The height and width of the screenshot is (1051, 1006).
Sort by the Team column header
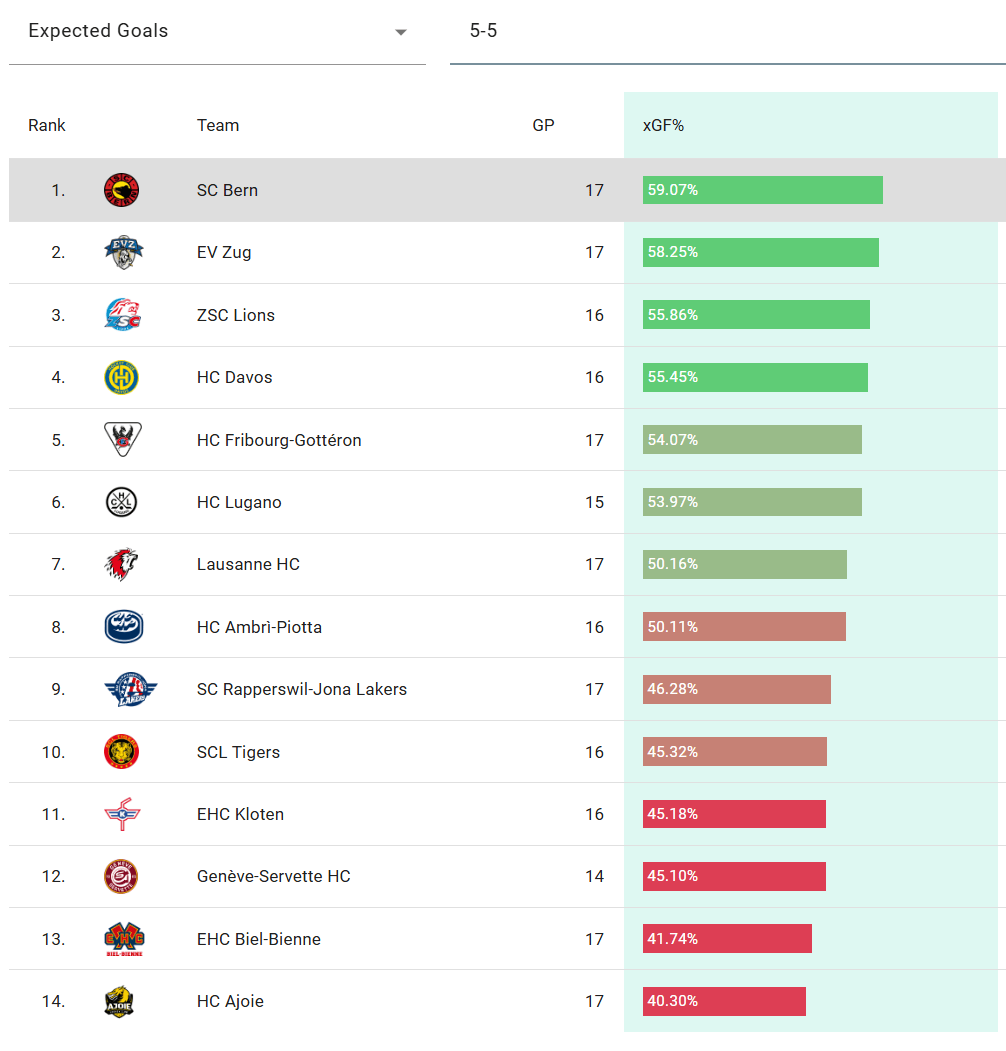pyautogui.click(x=218, y=126)
